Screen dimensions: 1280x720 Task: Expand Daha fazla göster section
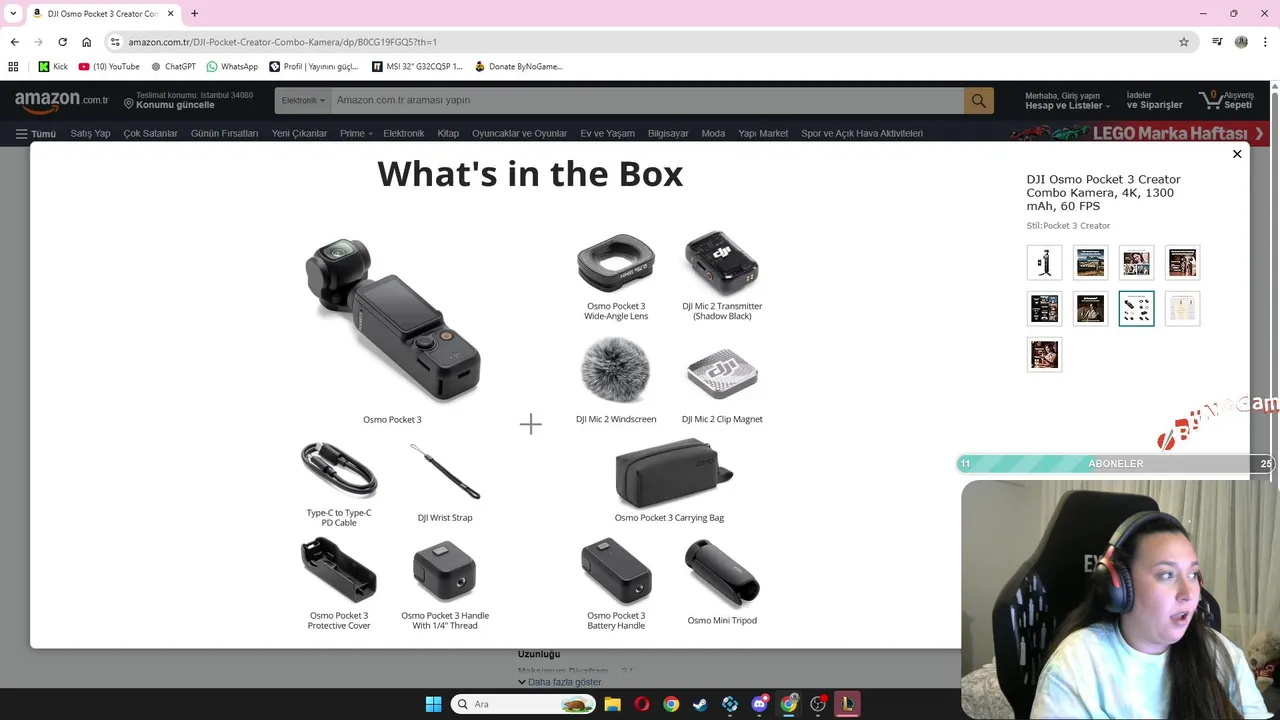[559, 682]
